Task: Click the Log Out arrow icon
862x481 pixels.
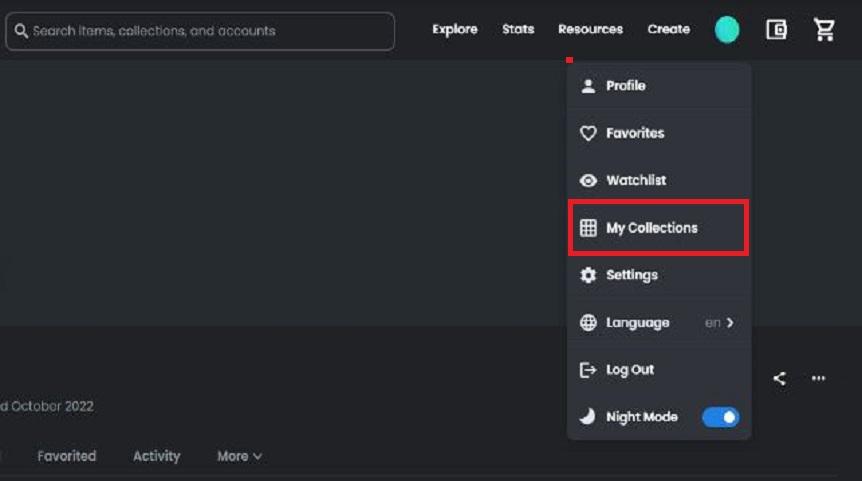Action: pos(588,370)
